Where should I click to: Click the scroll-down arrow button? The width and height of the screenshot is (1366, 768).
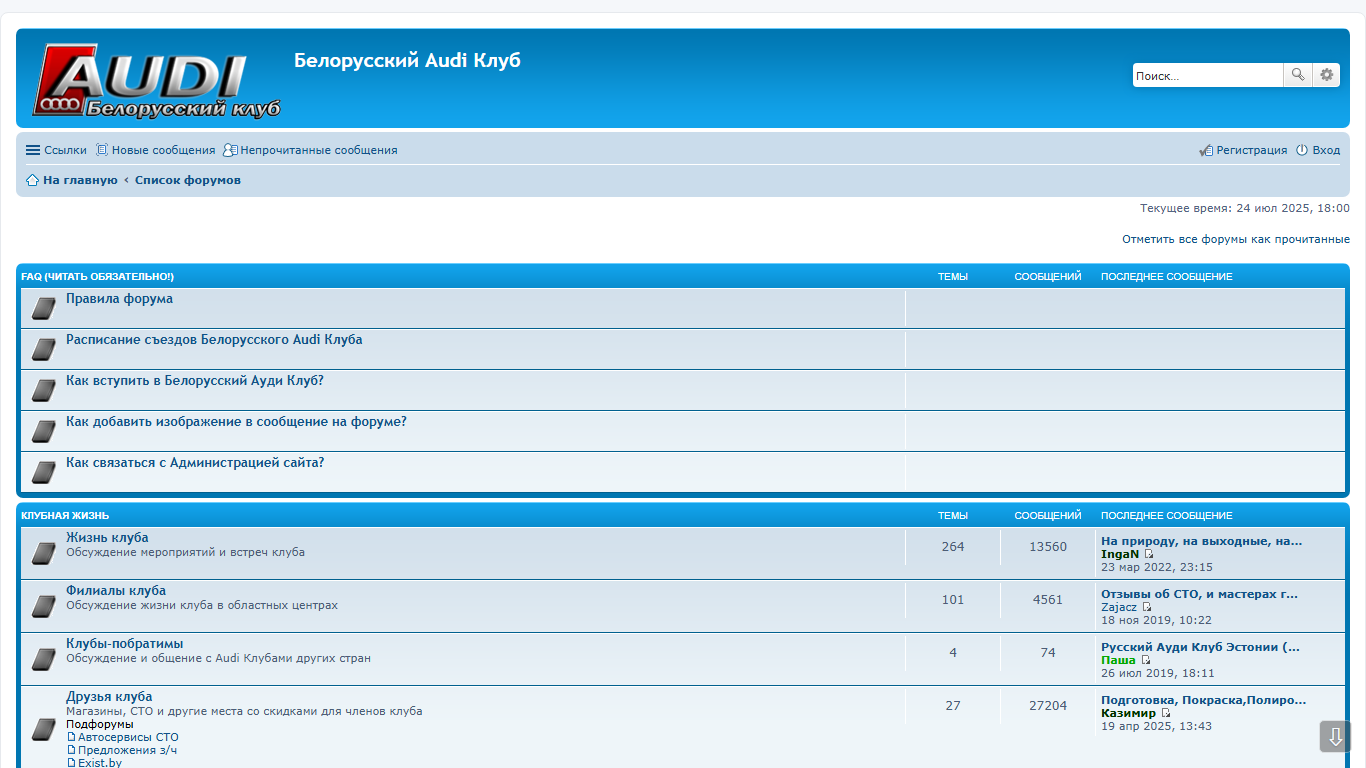click(x=1335, y=736)
